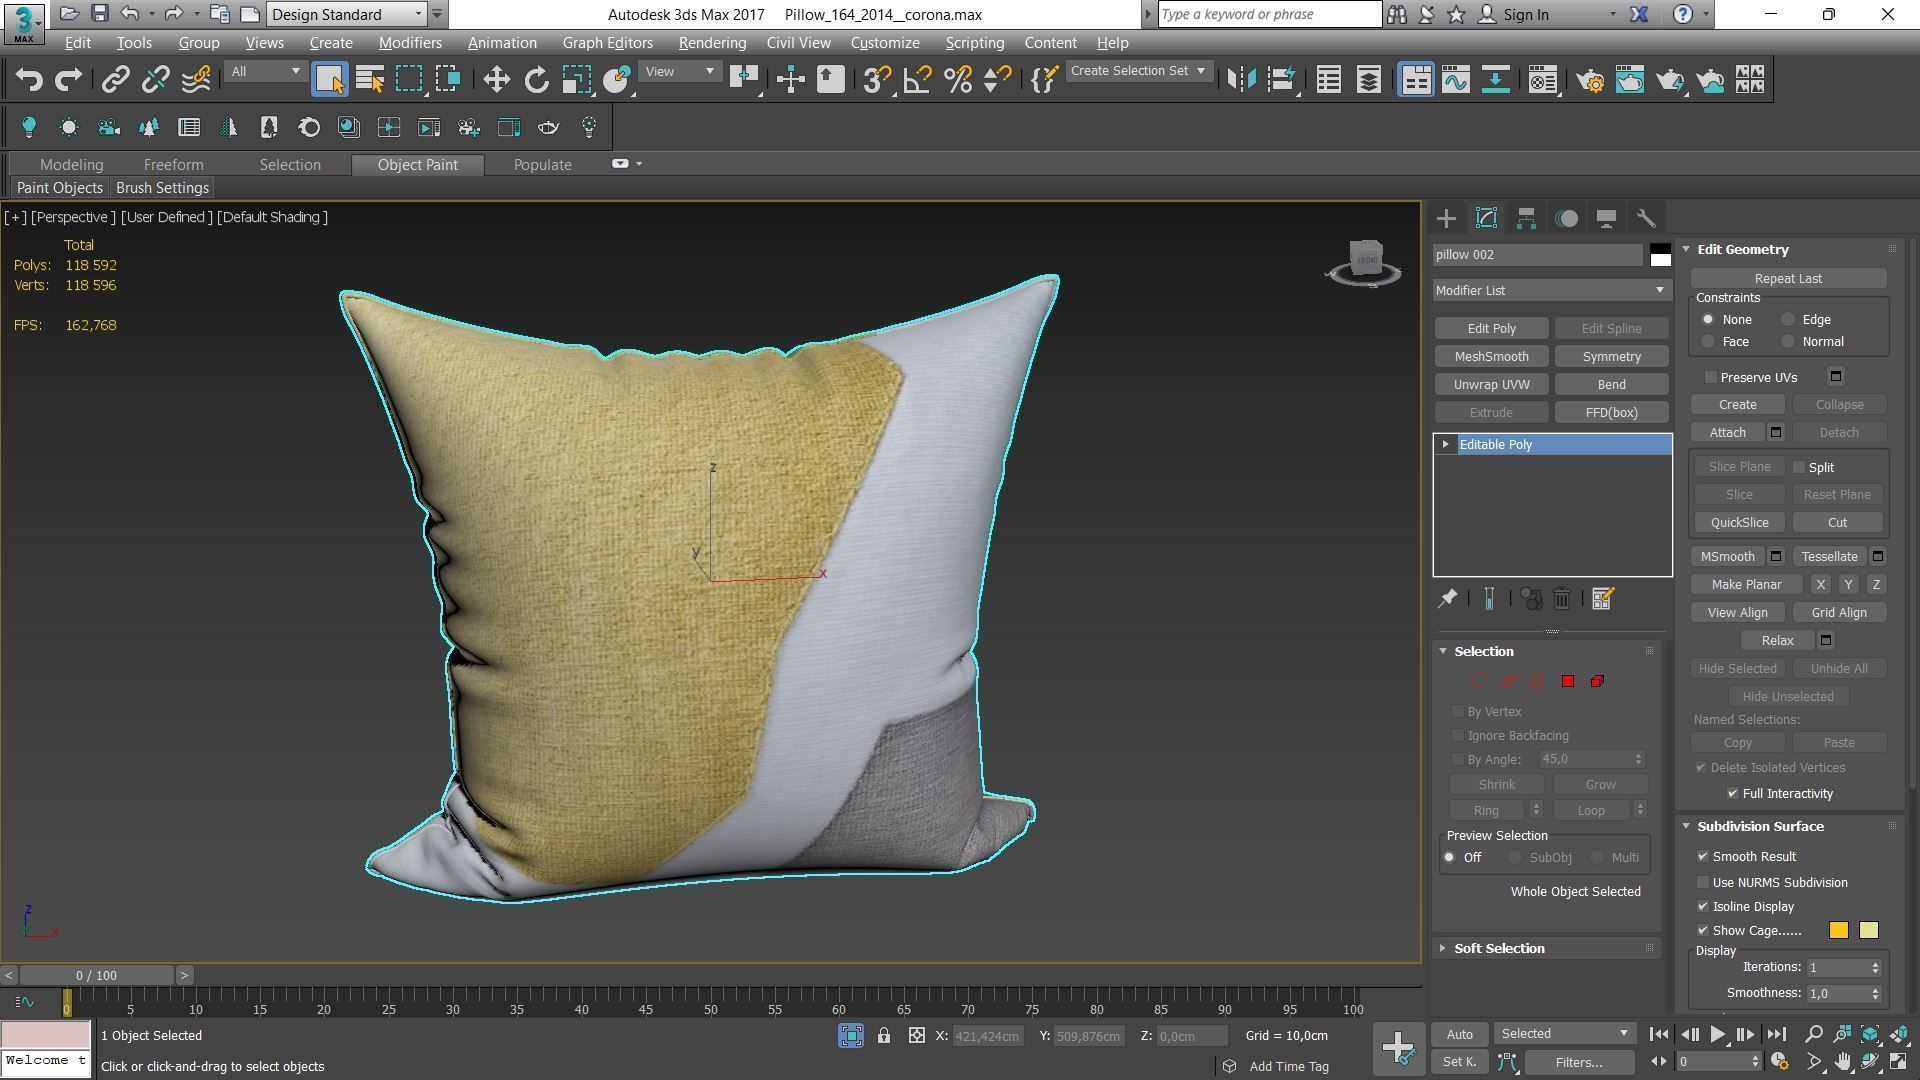The height and width of the screenshot is (1080, 1920).
Task: Open the Hierarchy command panel tab
Action: (1526, 218)
